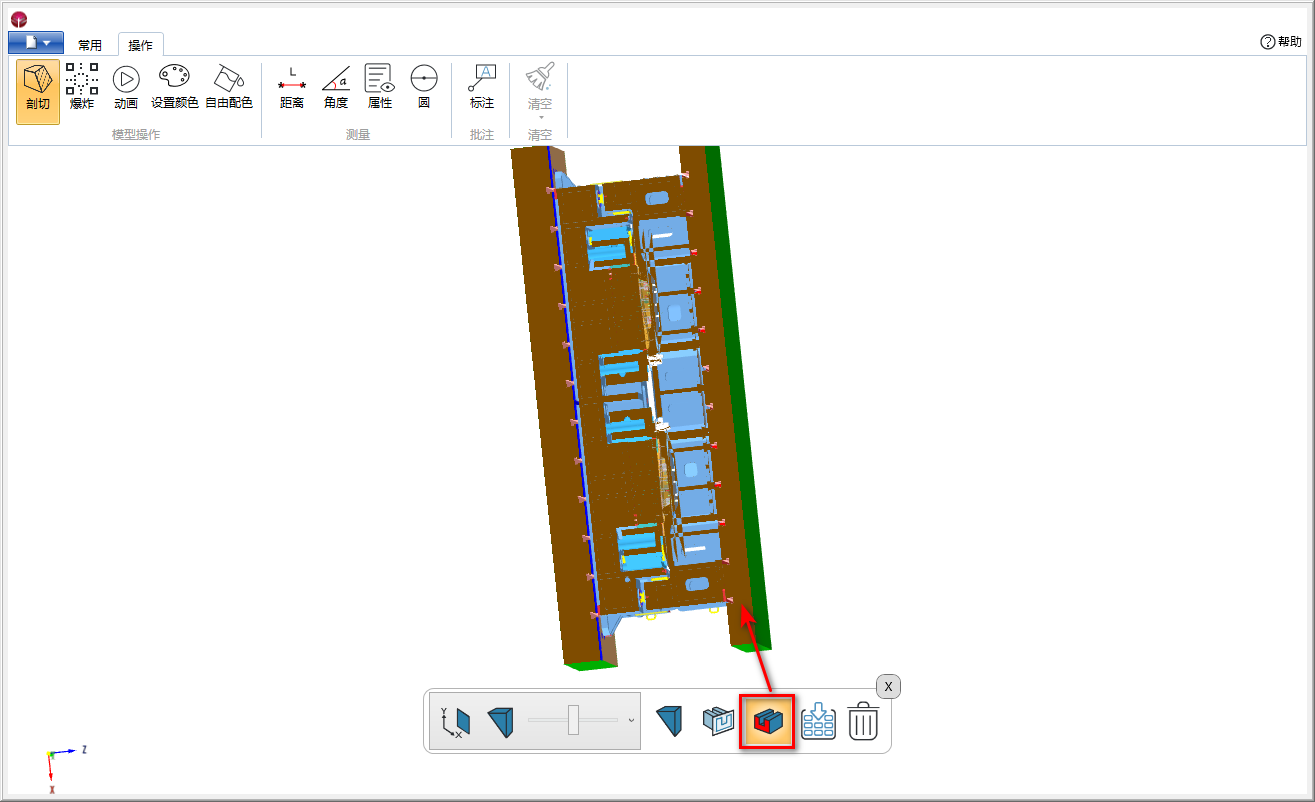
Task: Adjust the section position slider handle
Action: tap(573, 719)
